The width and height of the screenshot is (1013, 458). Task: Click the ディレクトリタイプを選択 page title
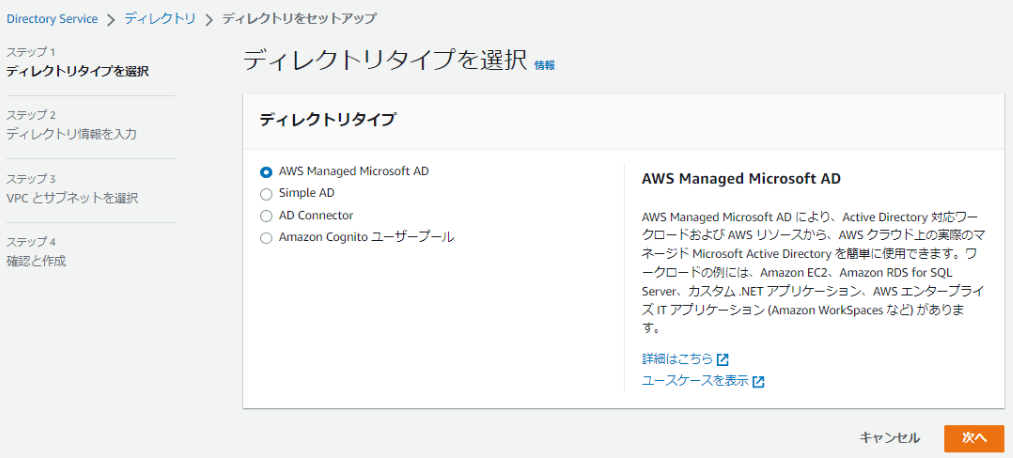pos(386,60)
